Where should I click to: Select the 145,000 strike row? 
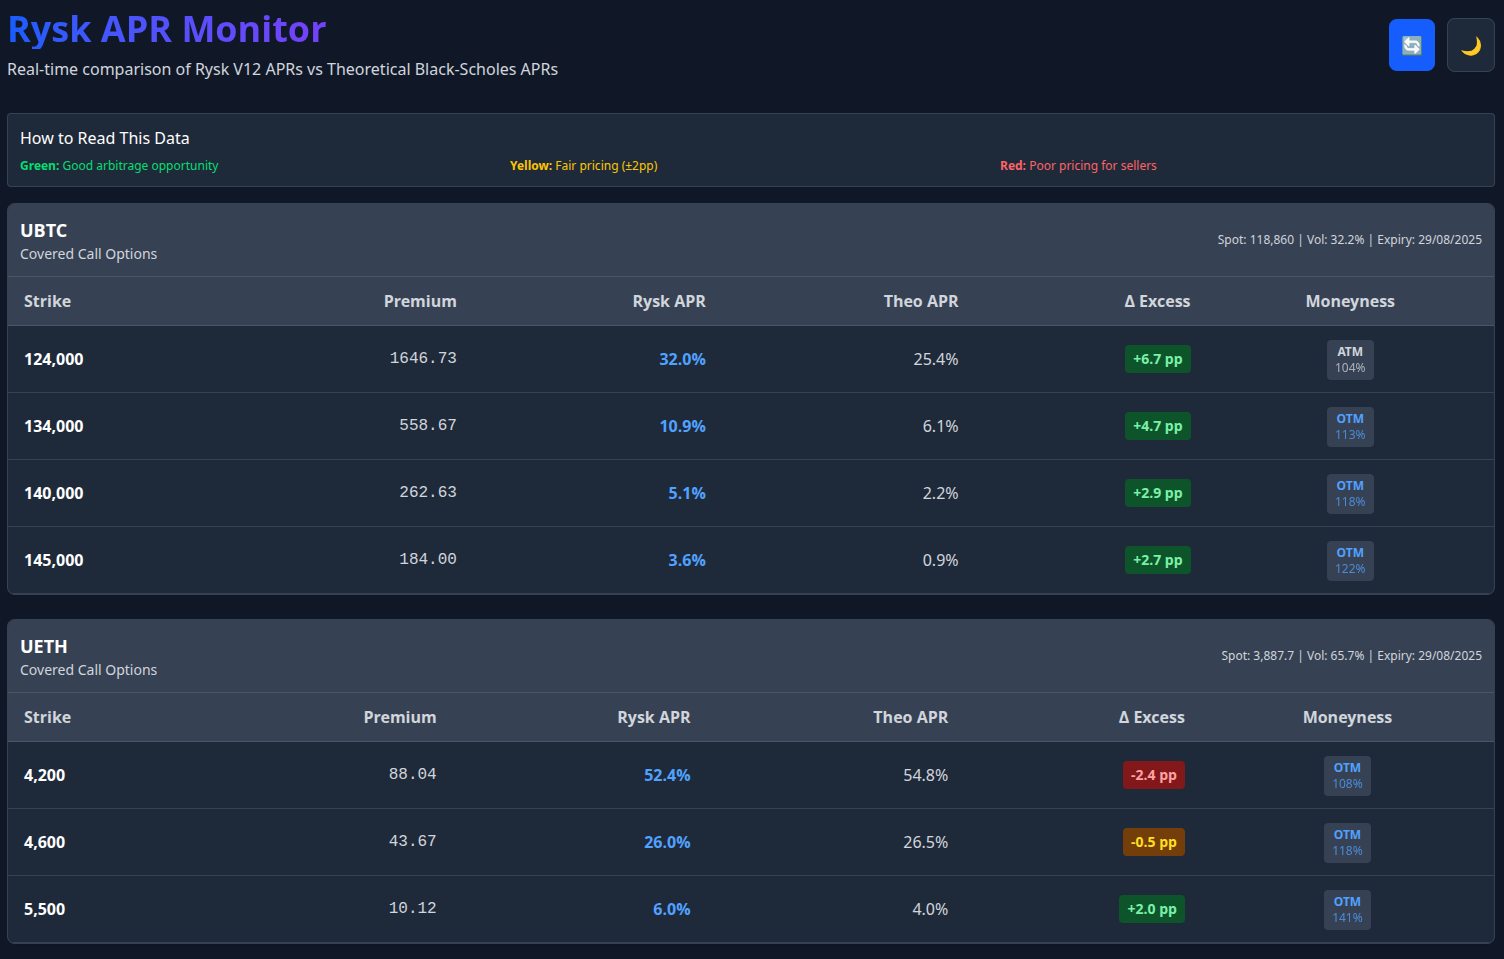coord(750,560)
